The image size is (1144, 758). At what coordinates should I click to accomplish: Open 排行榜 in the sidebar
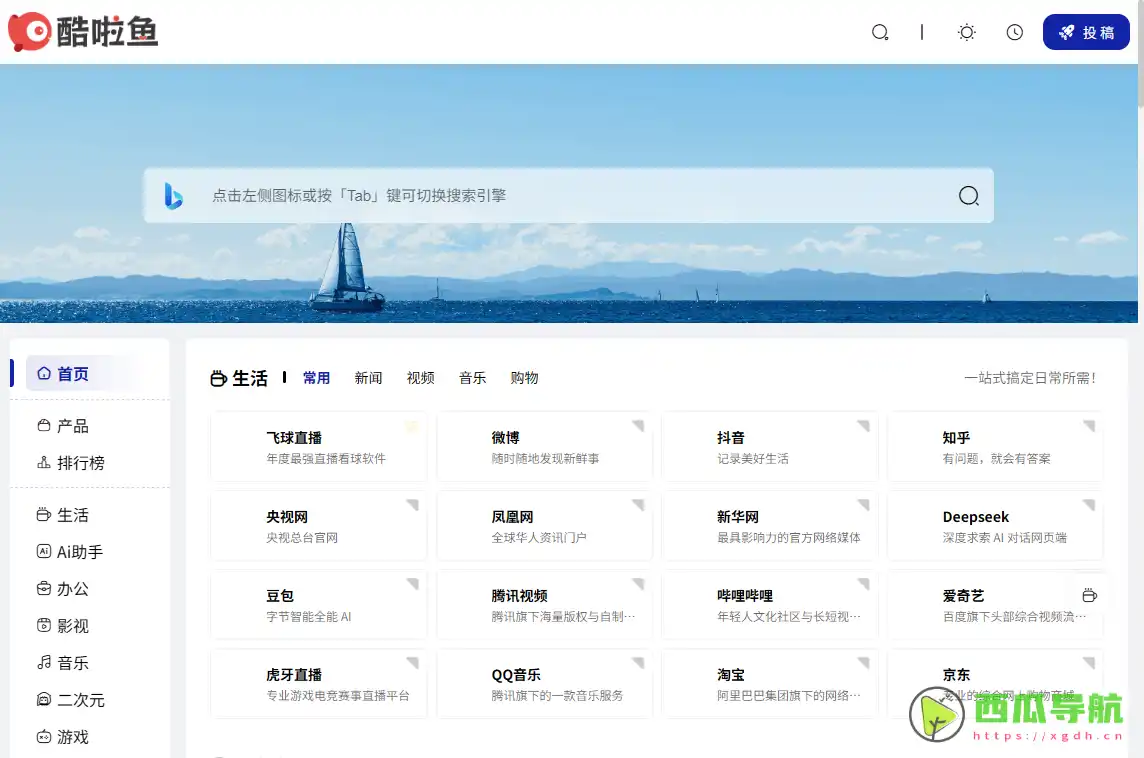(x=71, y=463)
